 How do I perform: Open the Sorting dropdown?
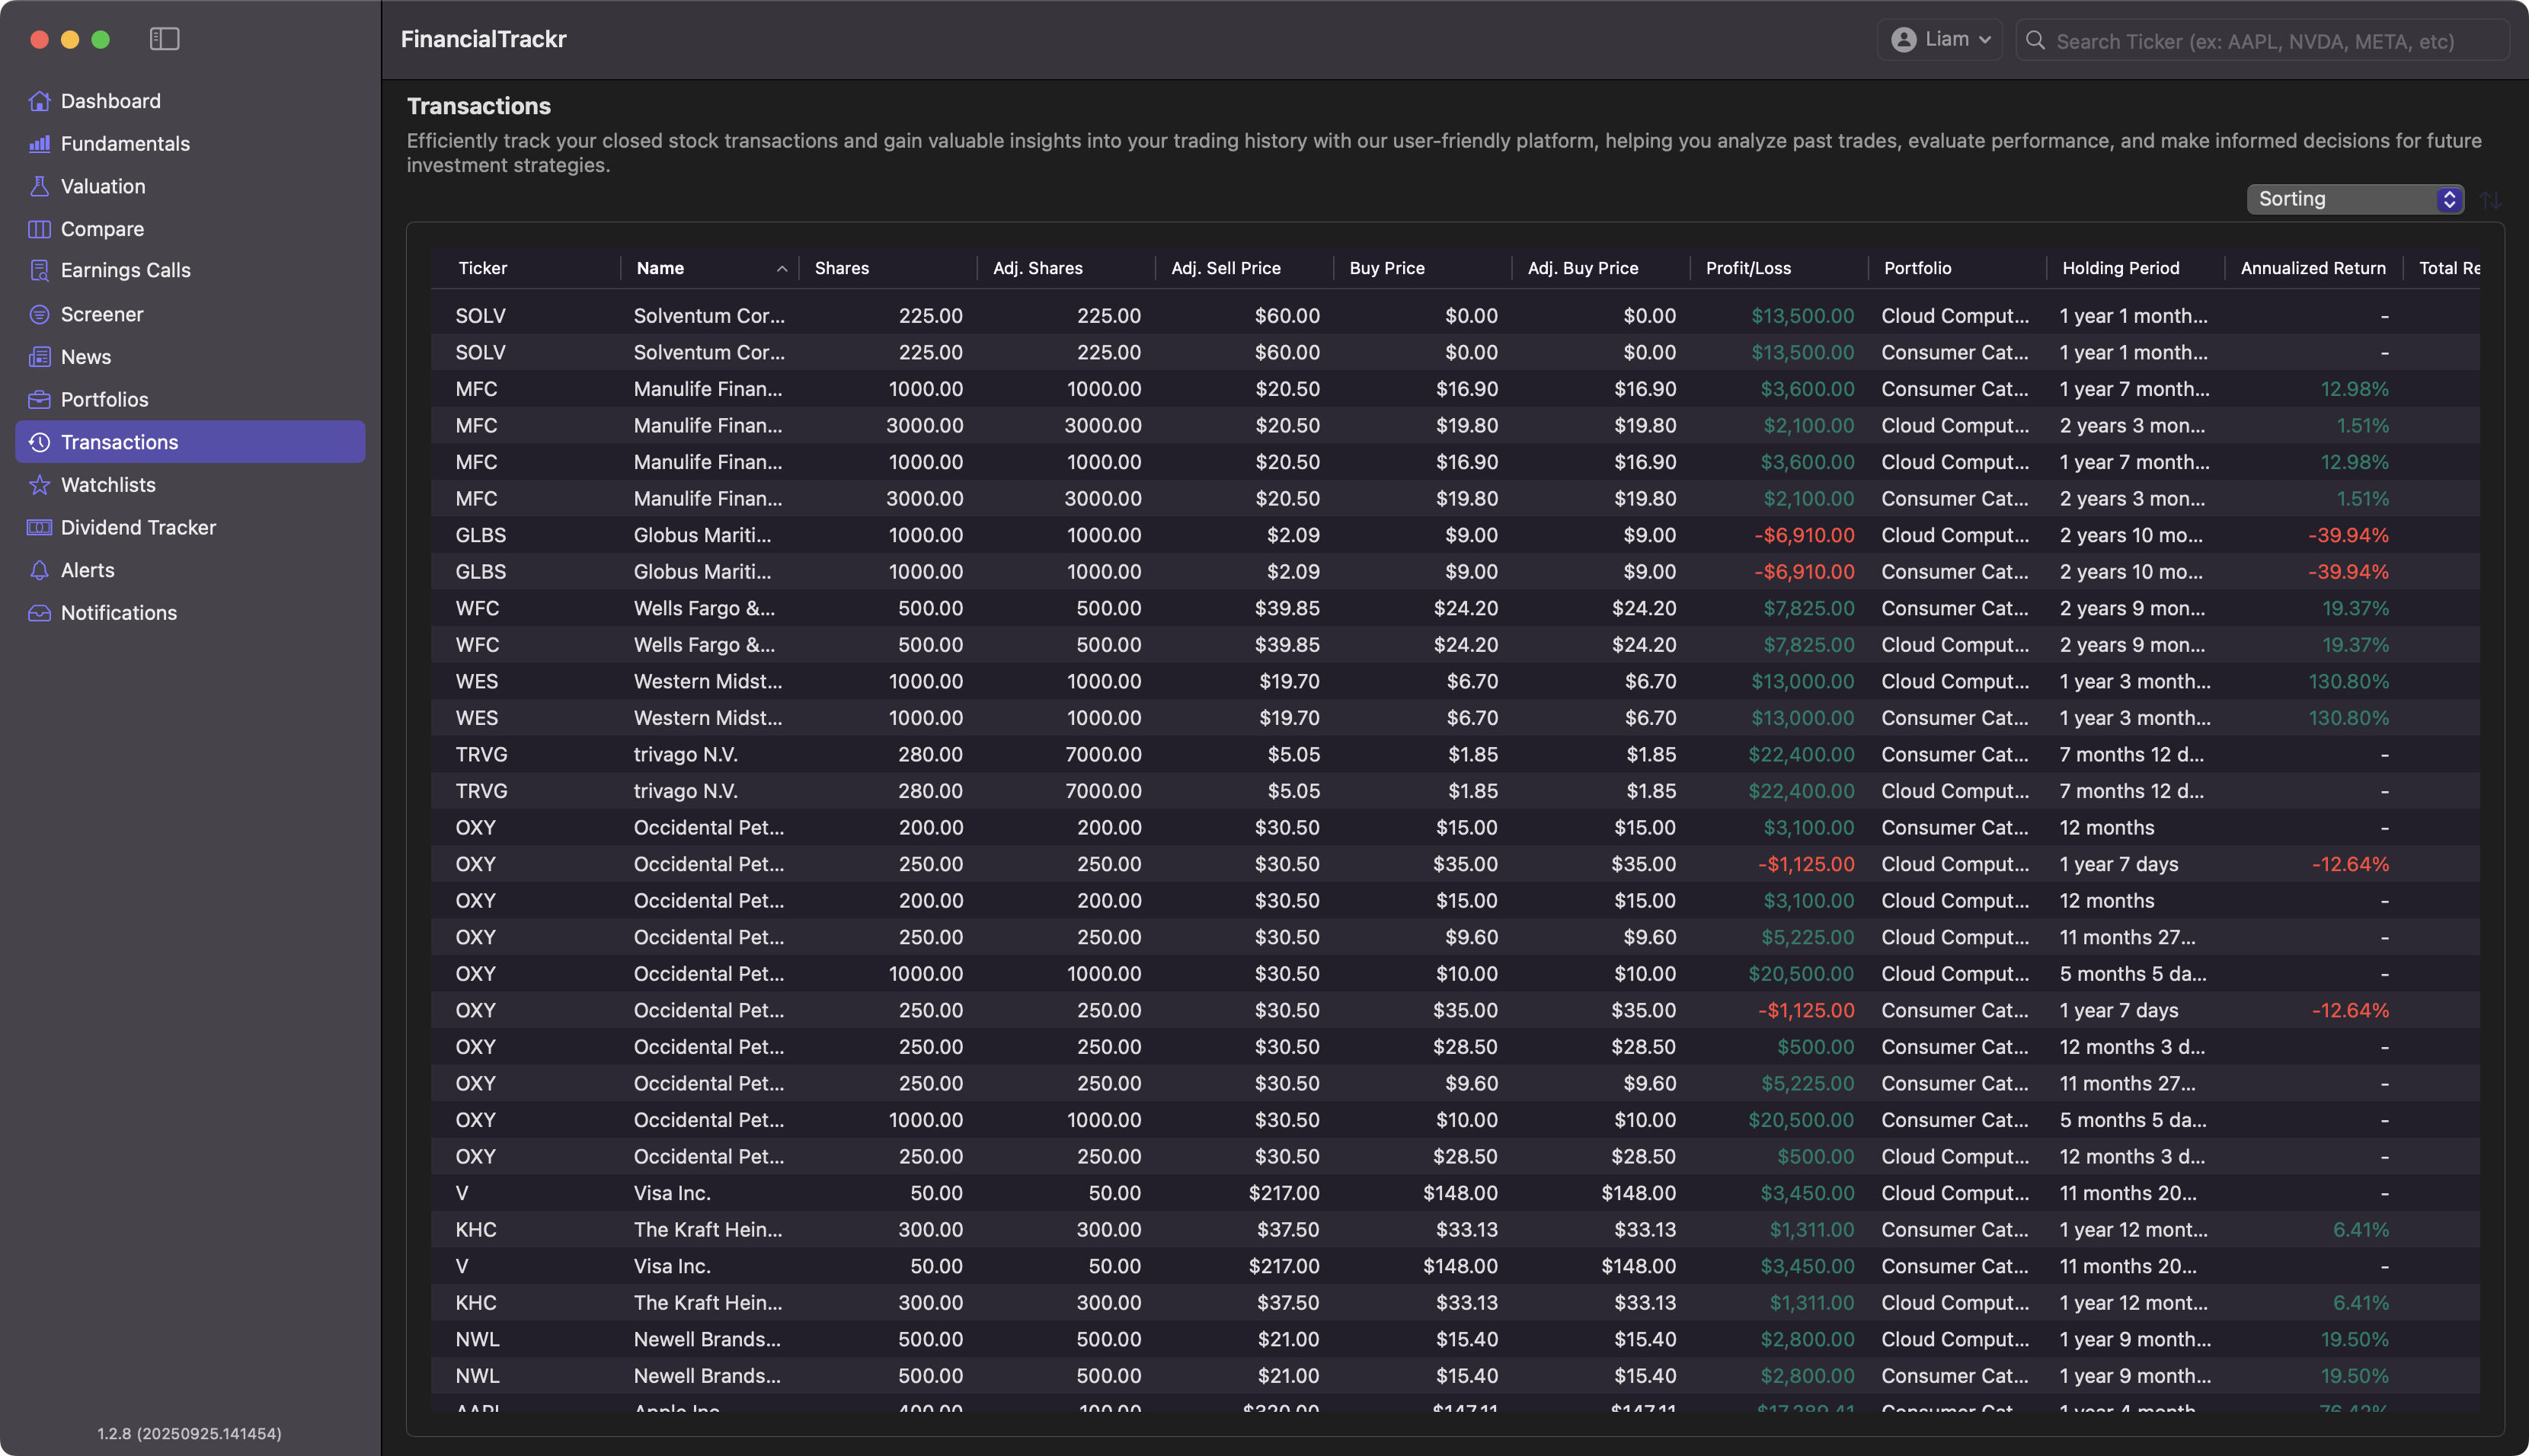point(2354,199)
